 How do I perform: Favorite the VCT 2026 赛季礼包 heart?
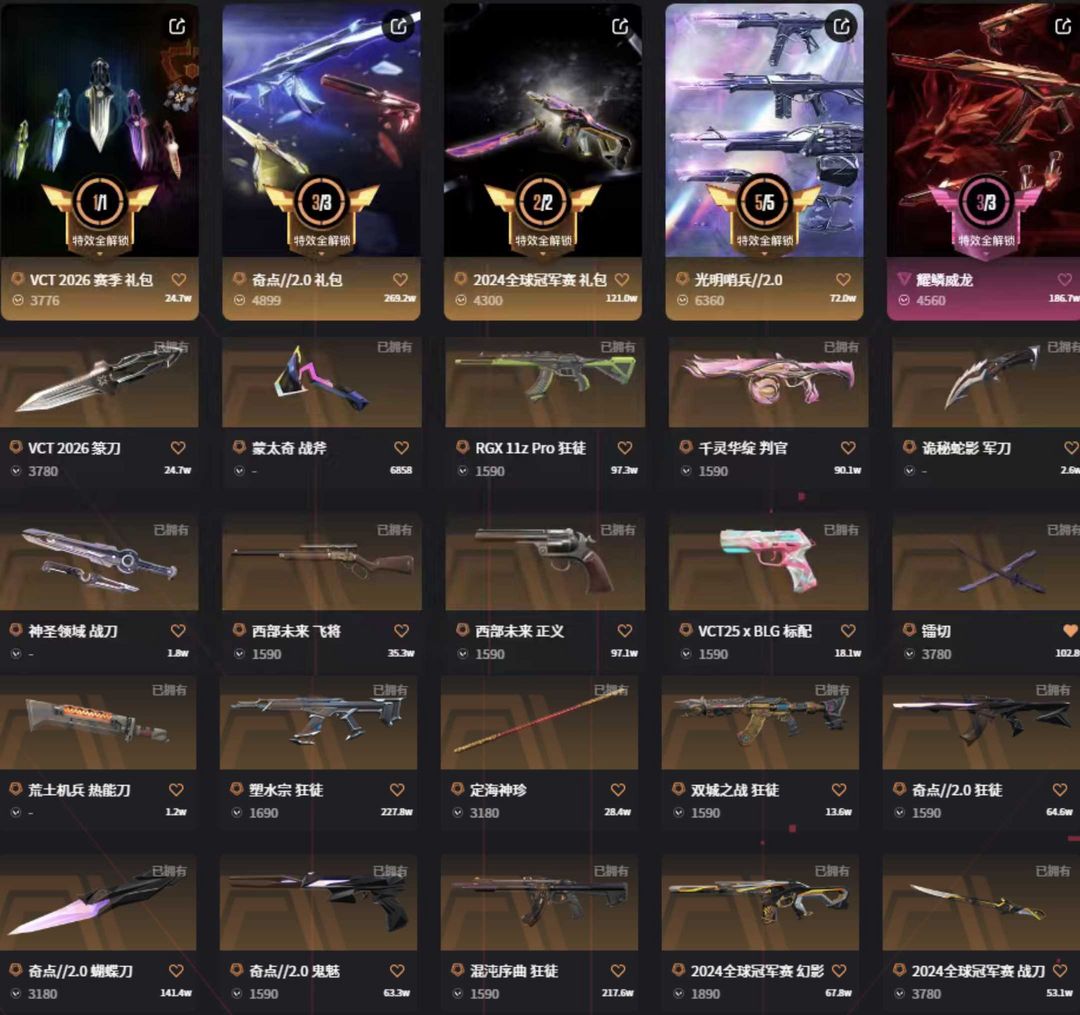coord(179,280)
